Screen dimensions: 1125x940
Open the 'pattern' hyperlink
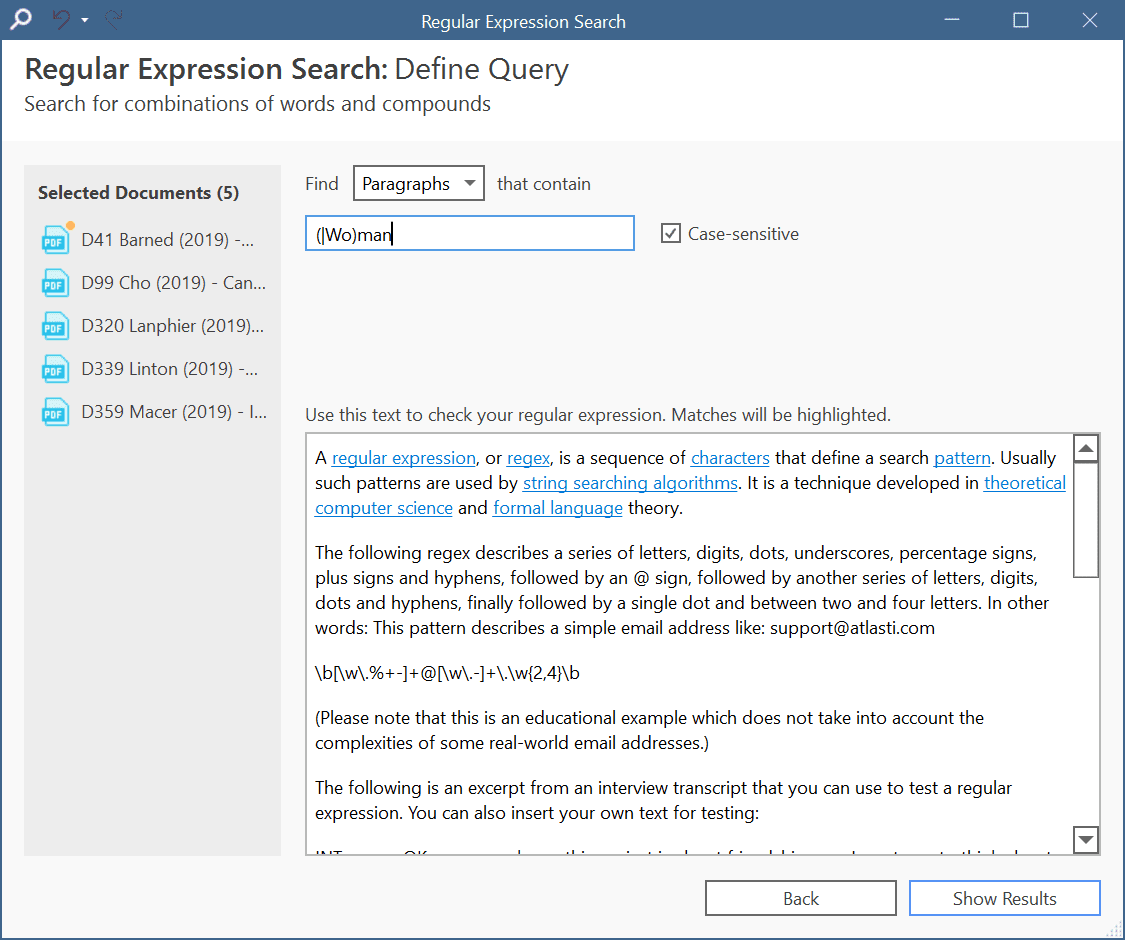(961, 458)
